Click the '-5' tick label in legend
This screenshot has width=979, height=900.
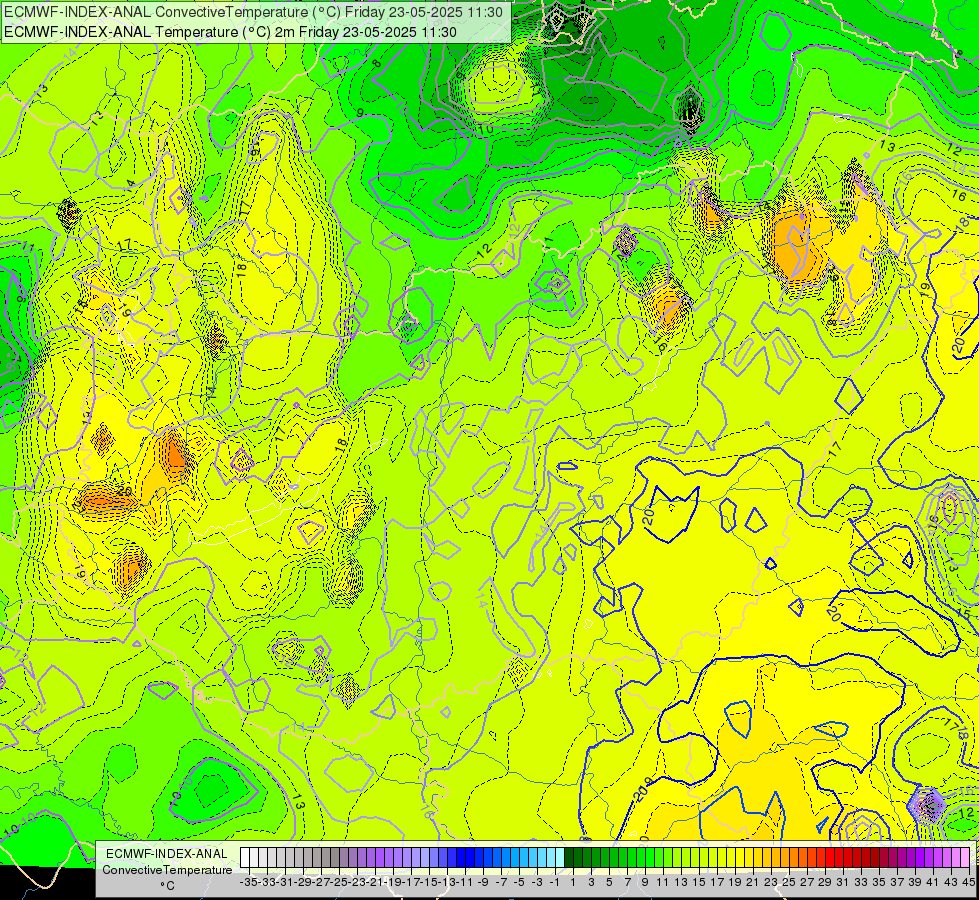point(519,882)
